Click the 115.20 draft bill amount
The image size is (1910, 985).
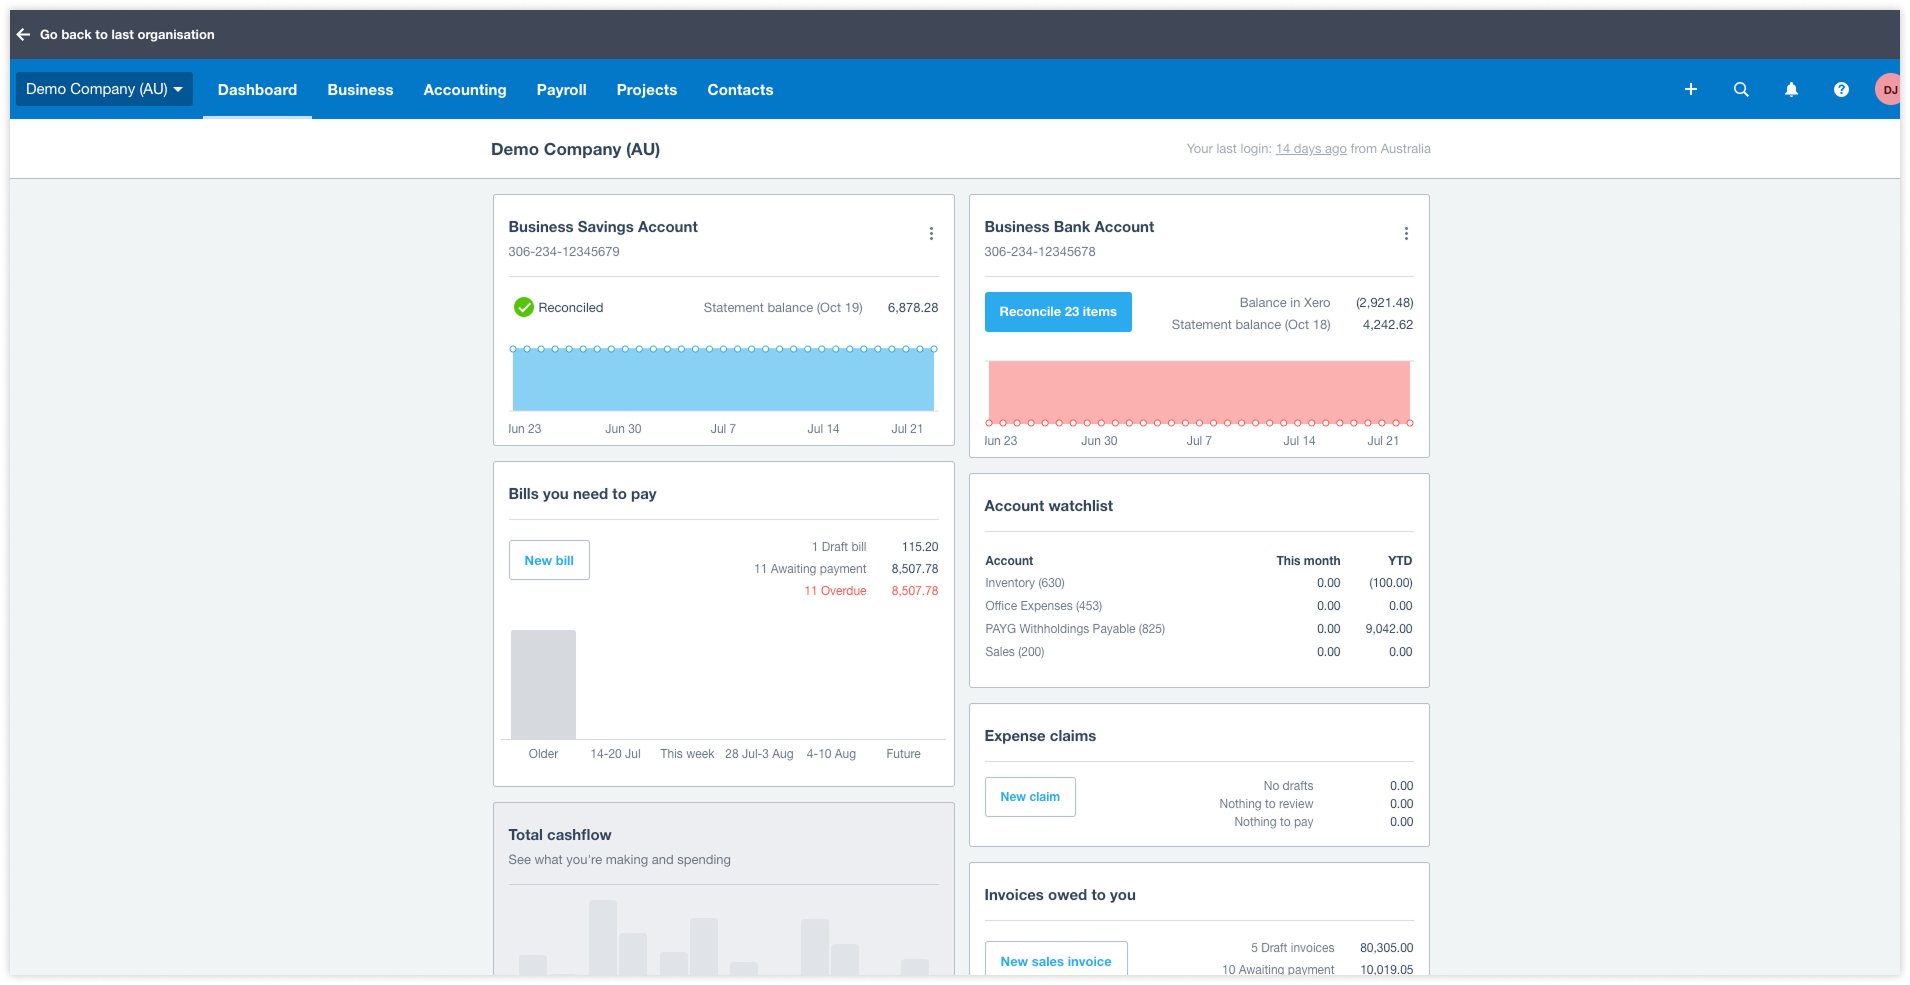pos(920,547)
